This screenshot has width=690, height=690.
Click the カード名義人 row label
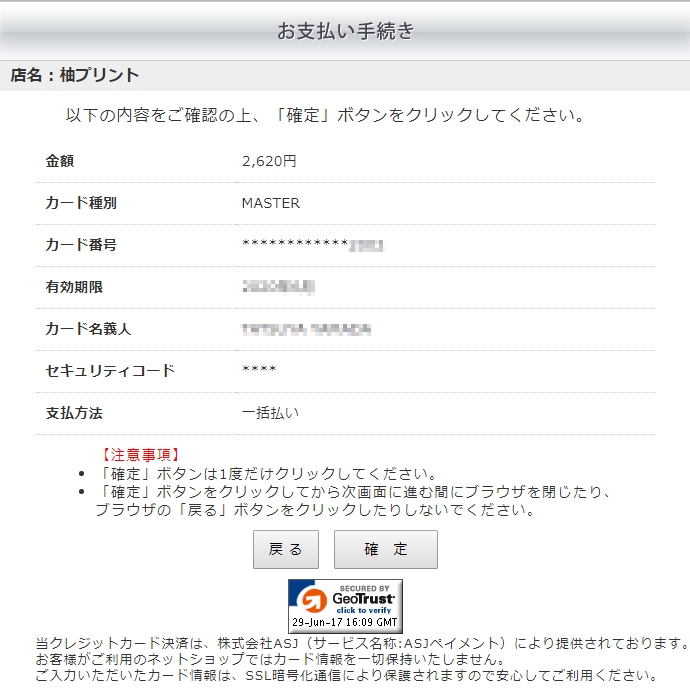[x=88, y=329]
